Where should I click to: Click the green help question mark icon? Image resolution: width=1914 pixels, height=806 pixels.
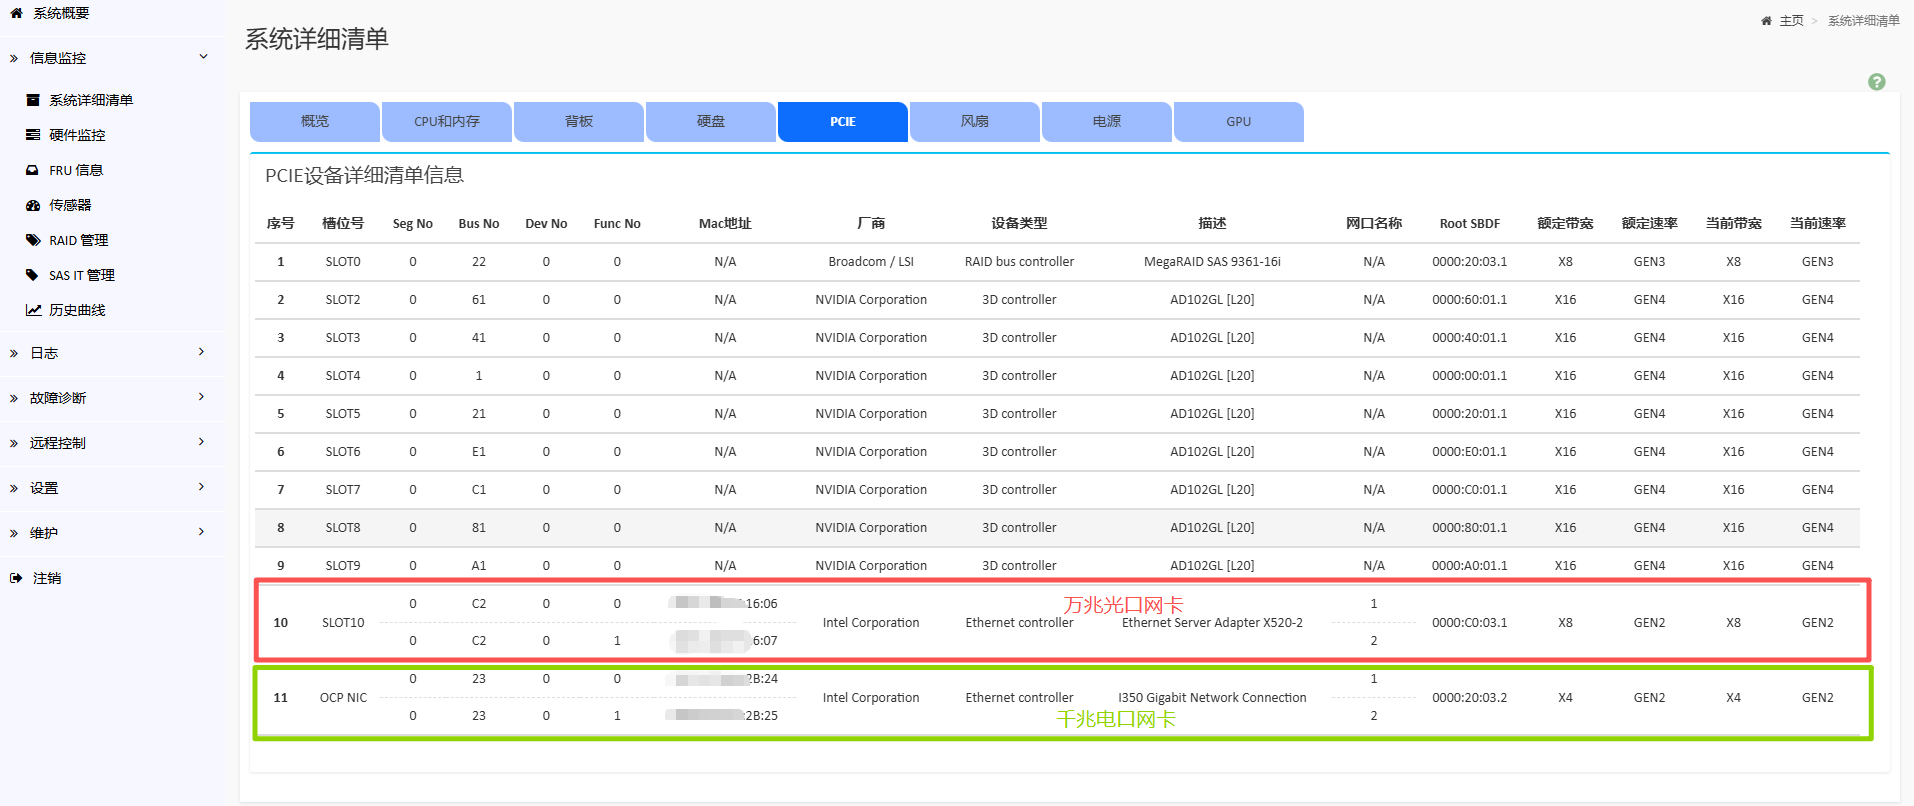pyautogui.click(x=1876, y=82)
